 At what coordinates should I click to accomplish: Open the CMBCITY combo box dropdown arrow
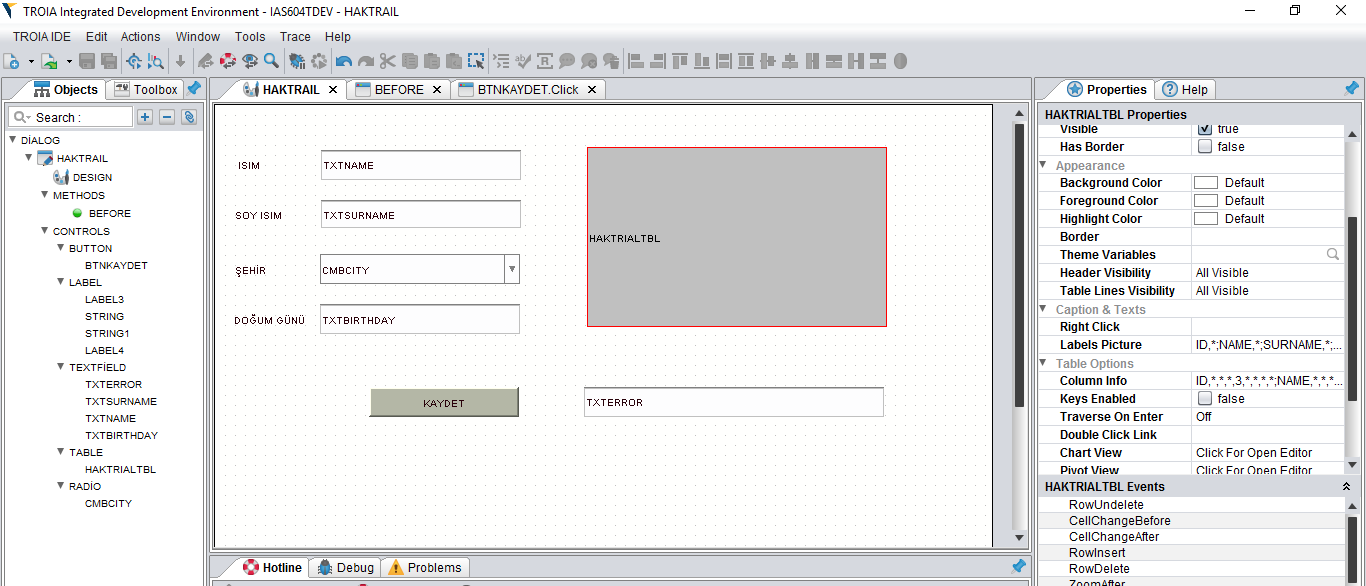tap(511, 269)
